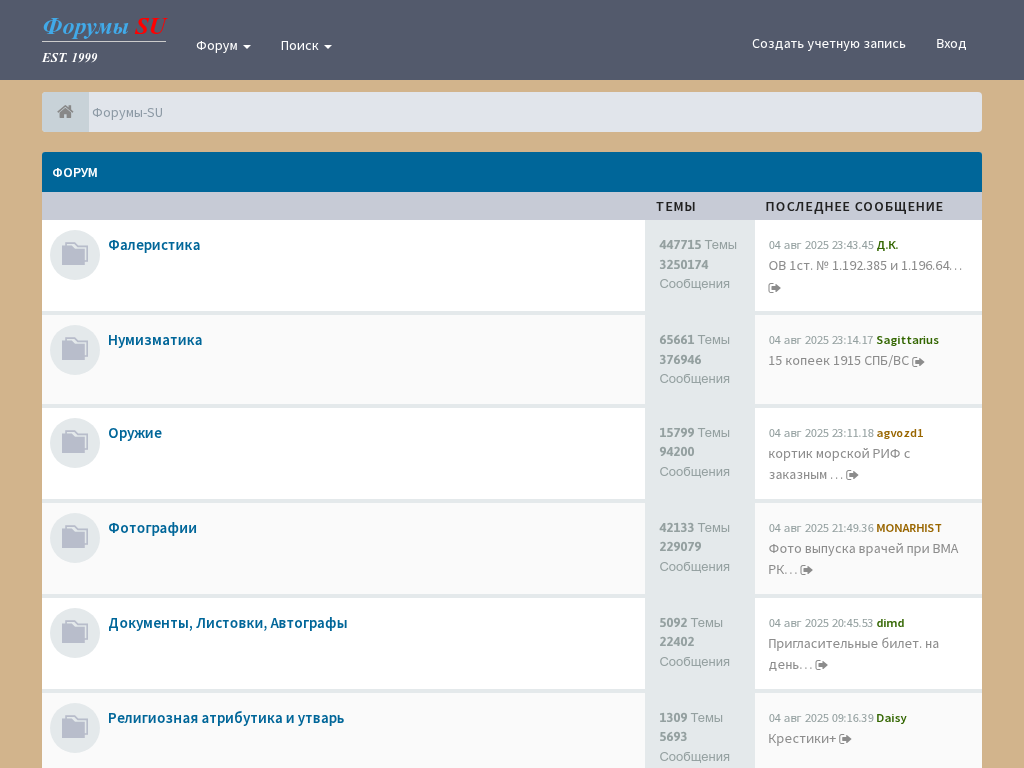The image size is (1024, 768).
Task: Click the Форумы-SU breadcrumb link
Action: [x=127, y=112]
